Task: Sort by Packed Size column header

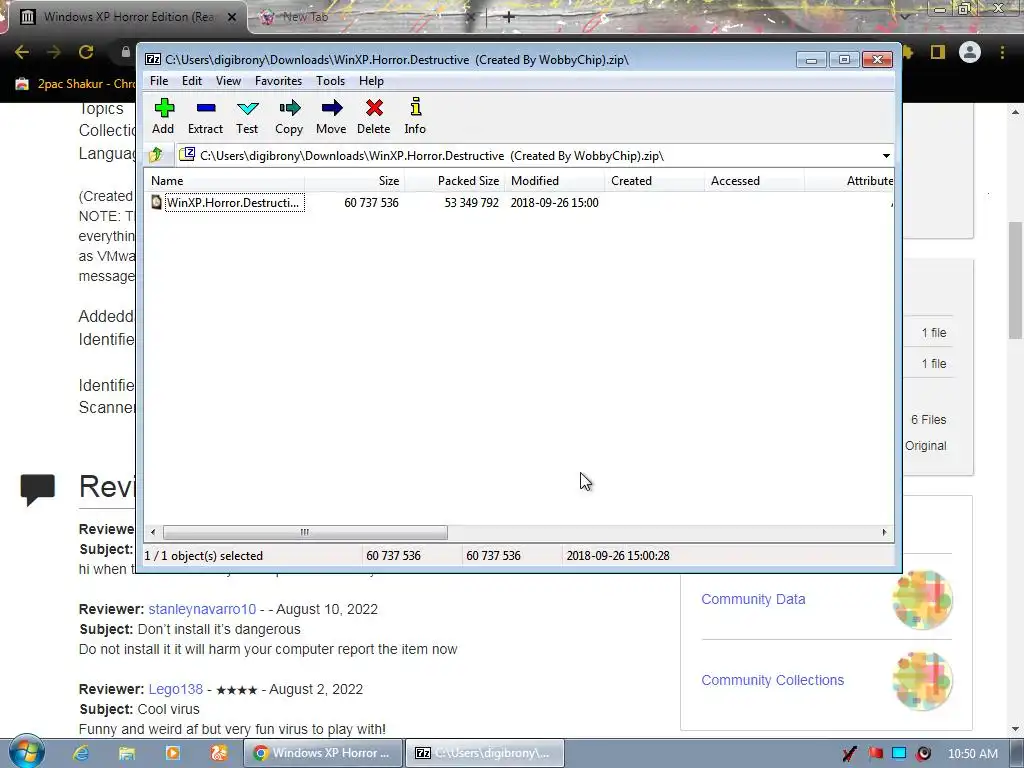Action: 455,181
